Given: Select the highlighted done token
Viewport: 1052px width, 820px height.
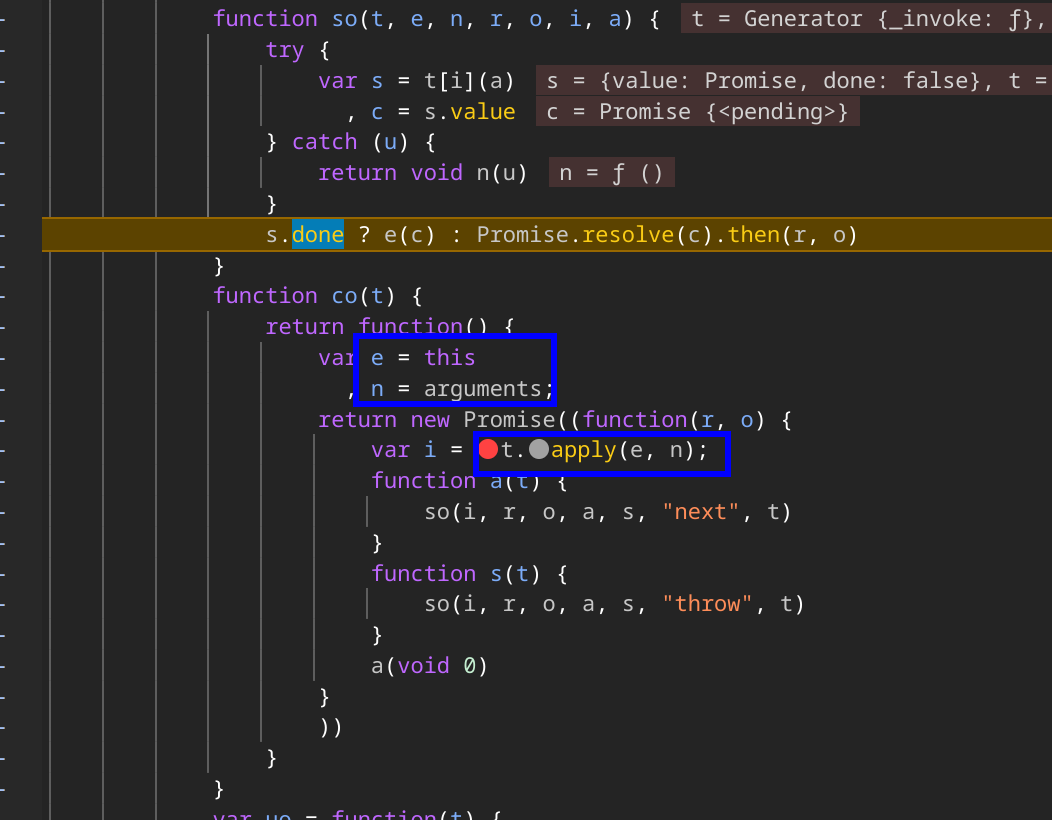Looking at the screenshot, I should tap(318, 235).
